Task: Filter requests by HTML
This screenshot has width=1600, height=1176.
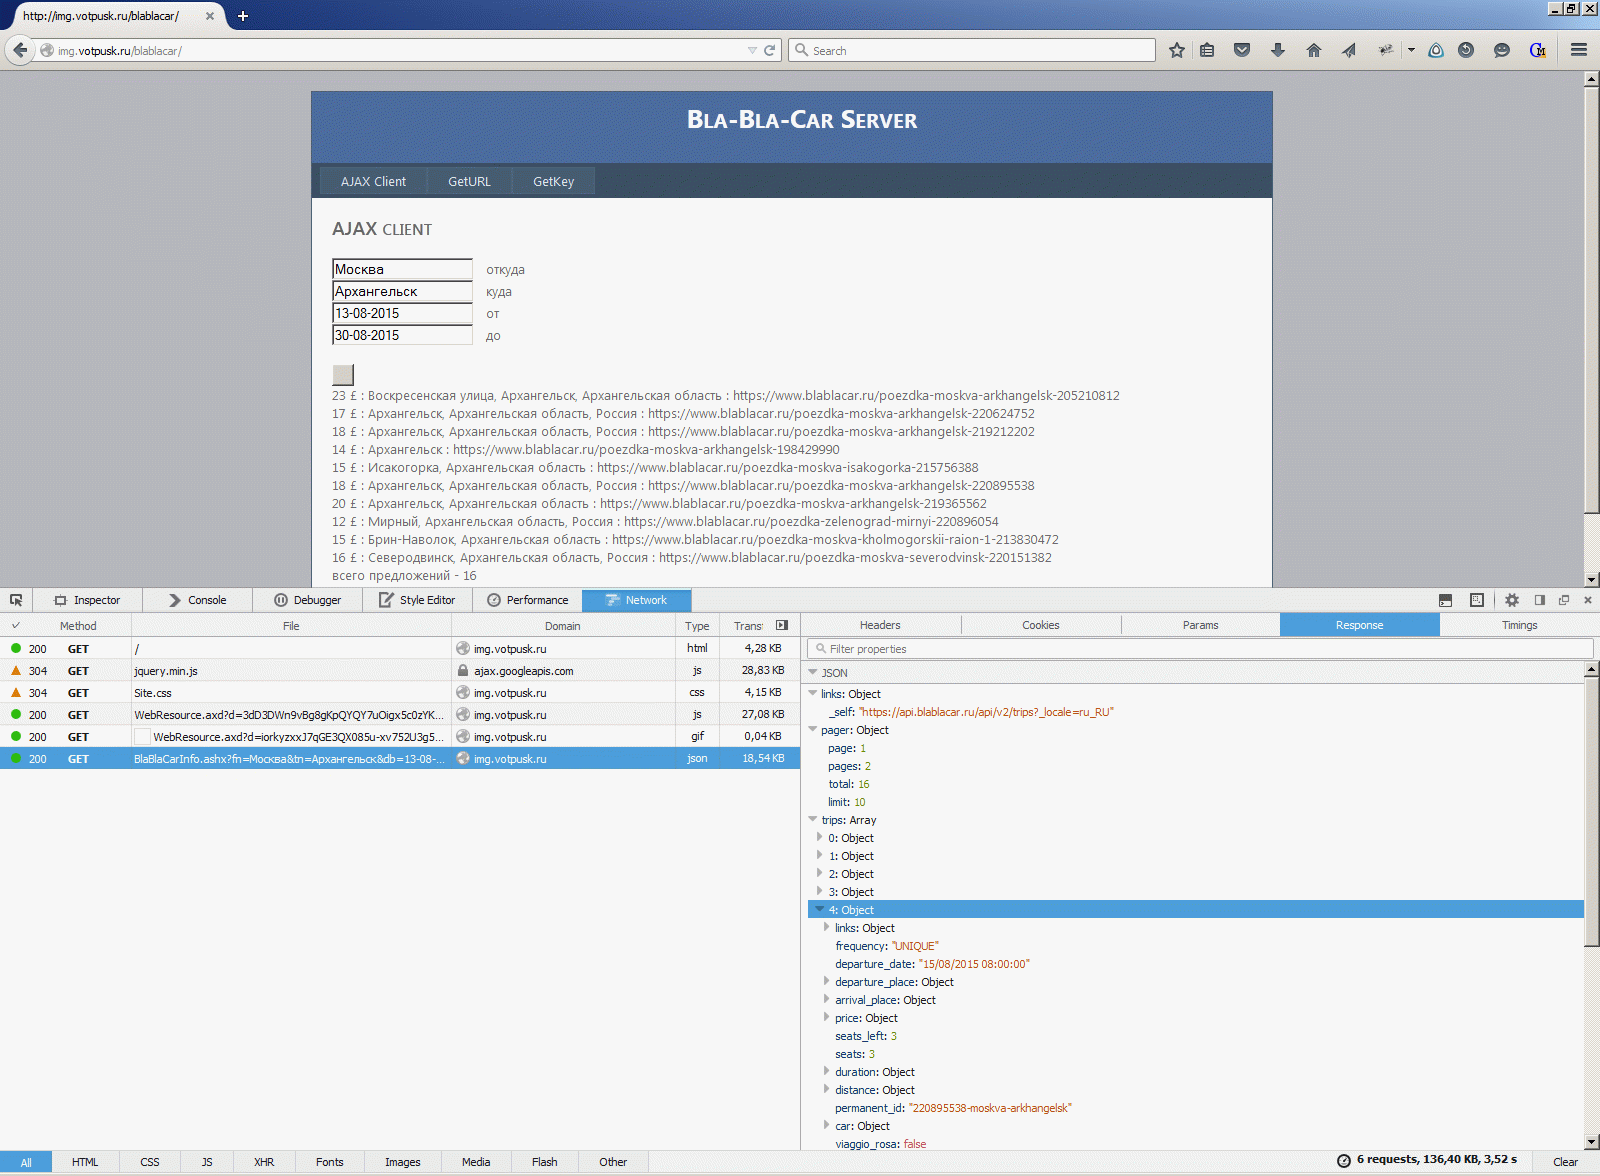Action: click(85, 1162)
